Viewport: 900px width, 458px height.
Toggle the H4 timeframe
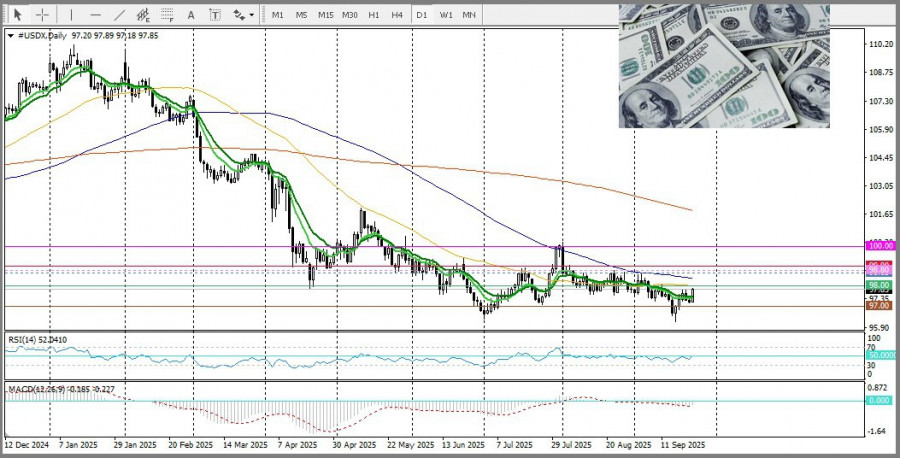tap(397, 15)
